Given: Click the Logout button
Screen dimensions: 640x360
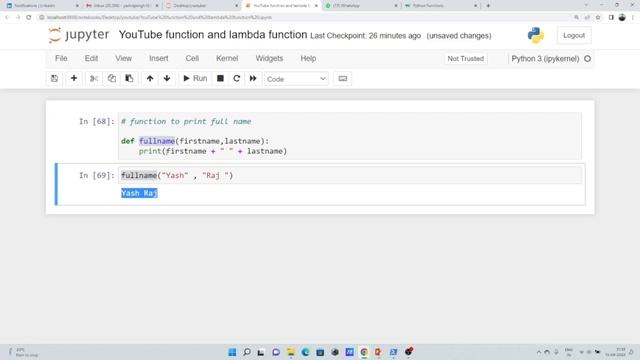Looking at the screenshot, I should point(574,36).
